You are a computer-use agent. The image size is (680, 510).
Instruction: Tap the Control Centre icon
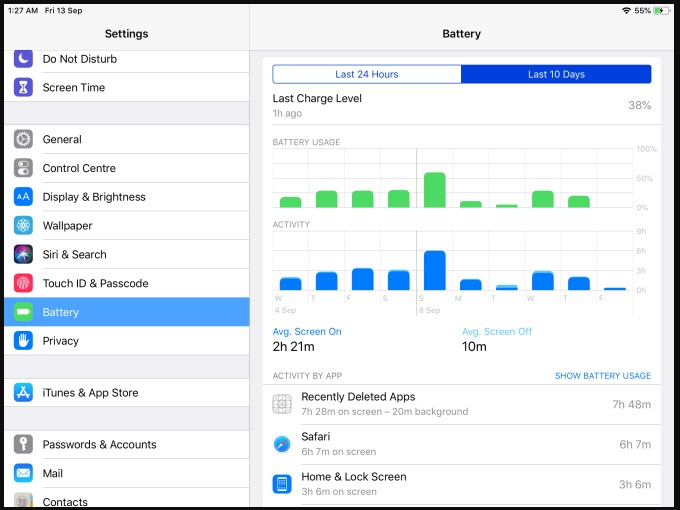(24, 169)
